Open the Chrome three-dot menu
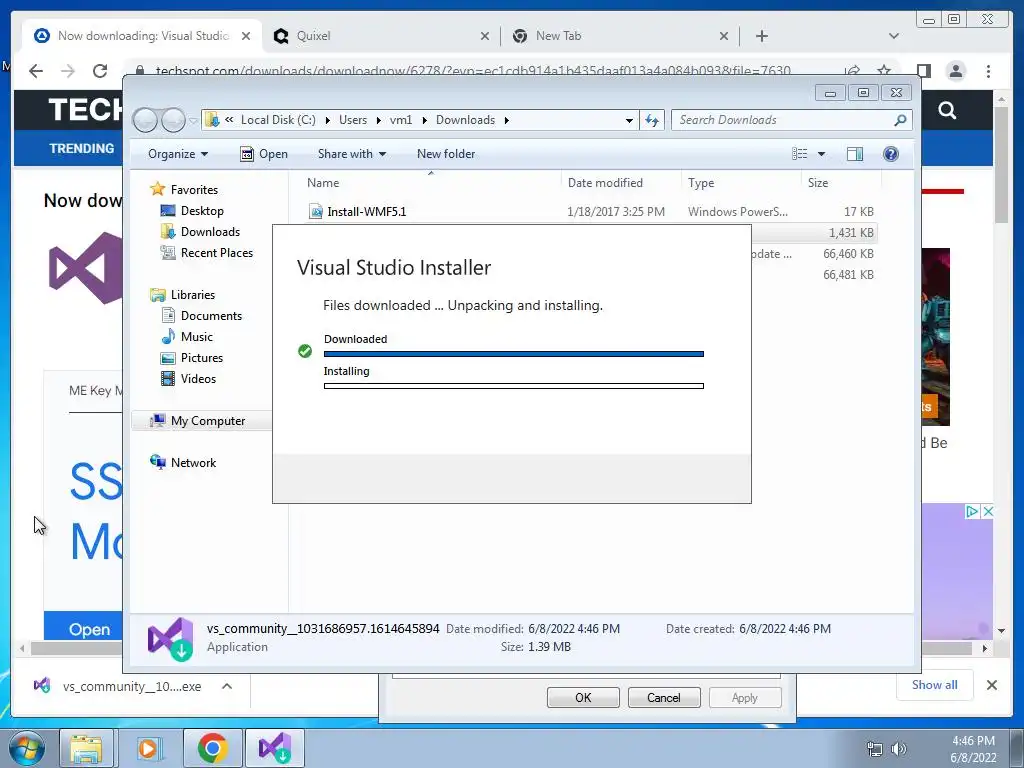Viewport: 1024px width, 768px height. click(x=988, y=71)
